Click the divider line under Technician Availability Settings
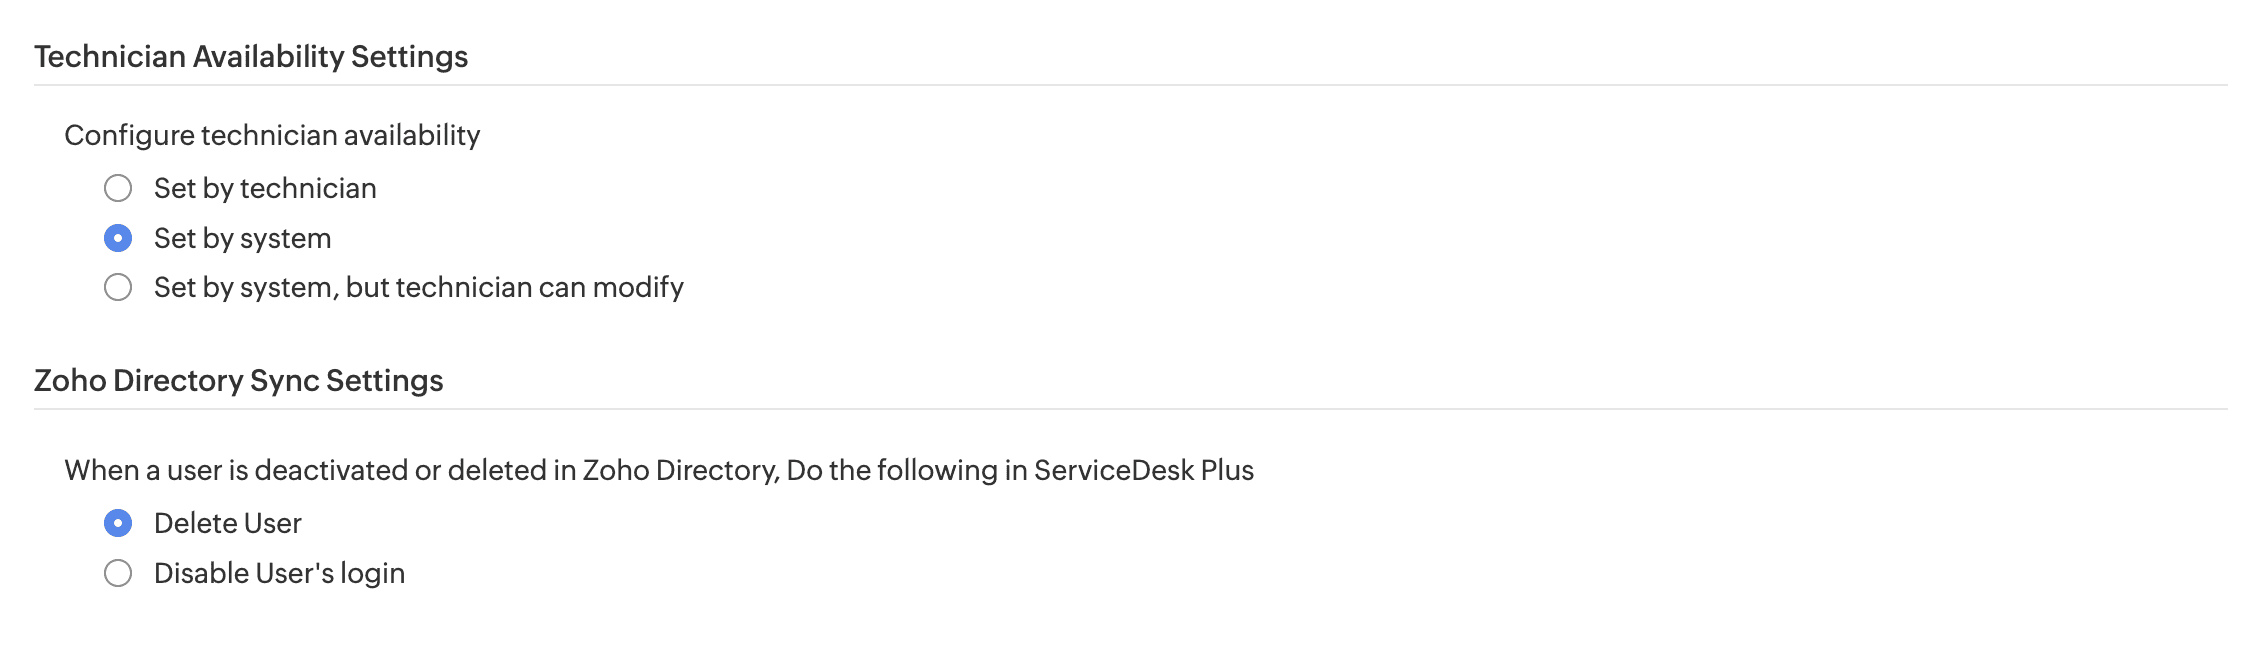 (x=1130, y=85)
